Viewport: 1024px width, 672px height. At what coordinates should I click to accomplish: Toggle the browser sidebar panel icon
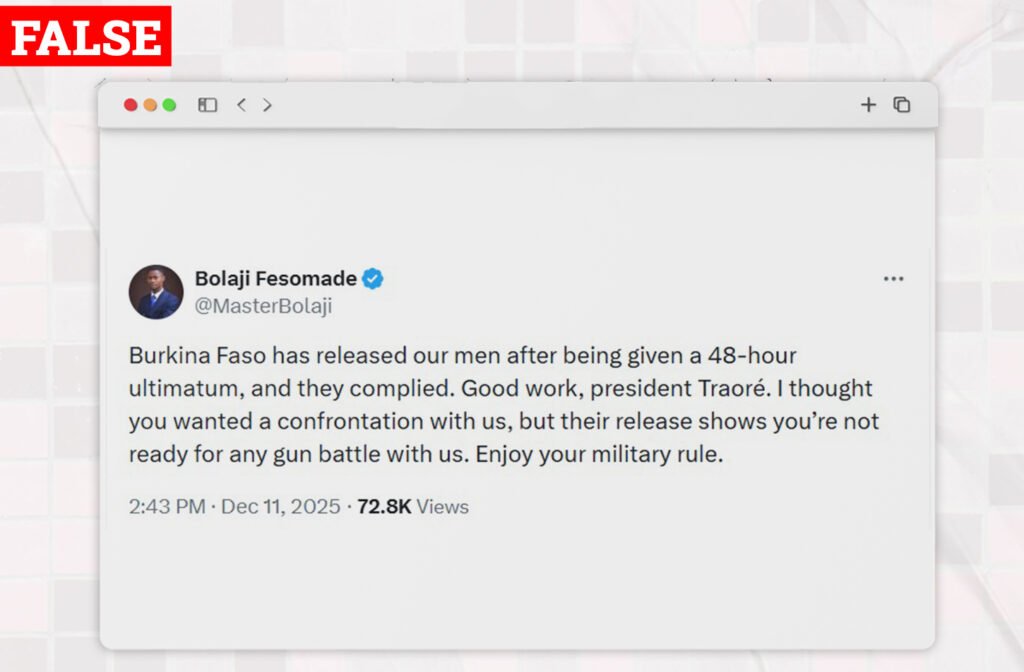tap(208, 105)
